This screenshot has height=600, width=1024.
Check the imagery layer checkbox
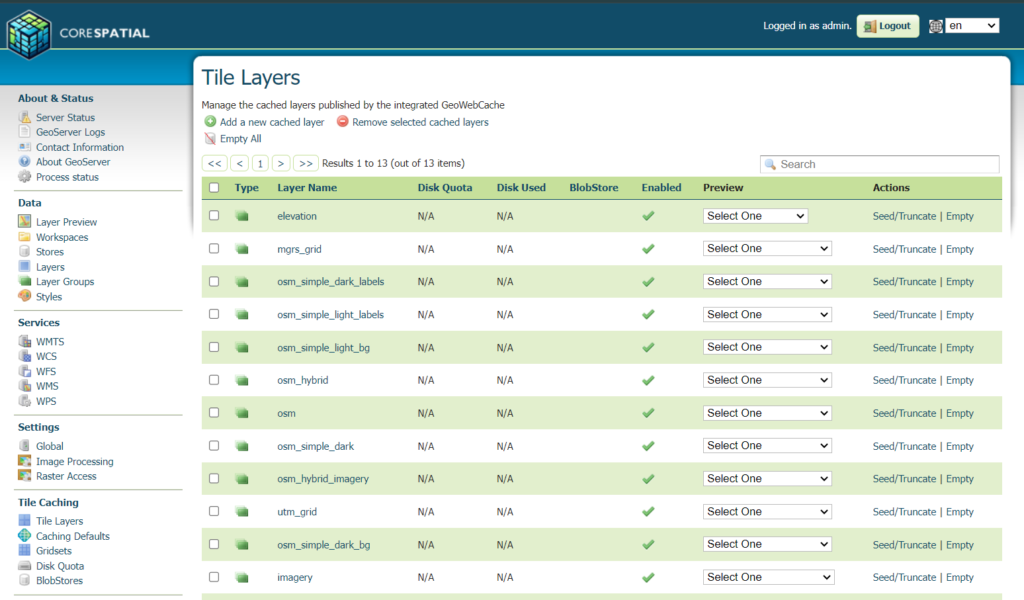214,577
